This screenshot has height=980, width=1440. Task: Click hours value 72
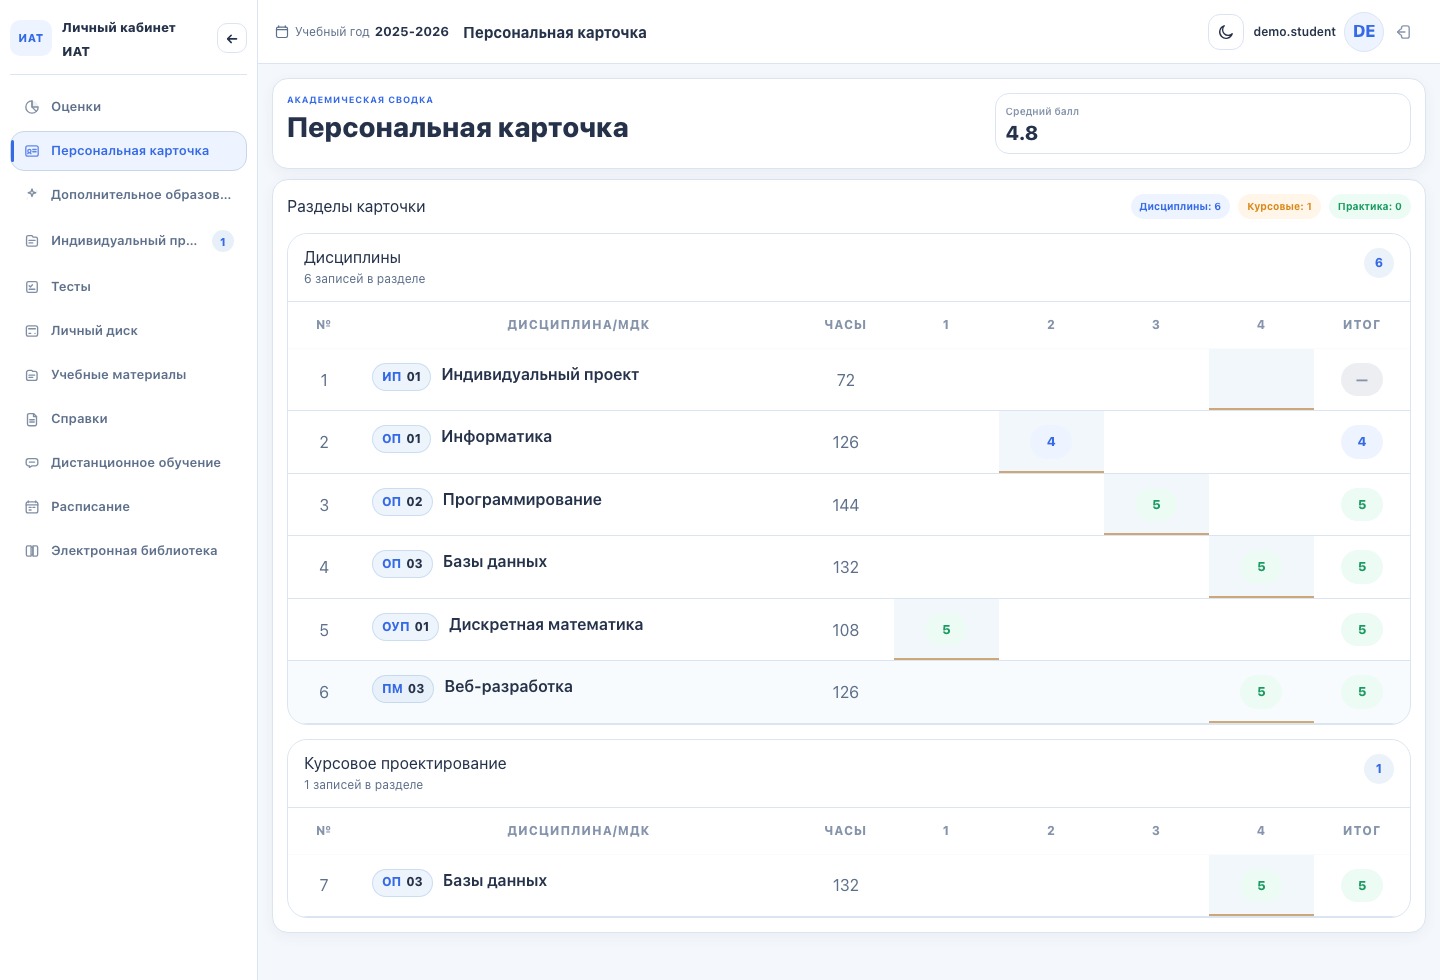846,380
